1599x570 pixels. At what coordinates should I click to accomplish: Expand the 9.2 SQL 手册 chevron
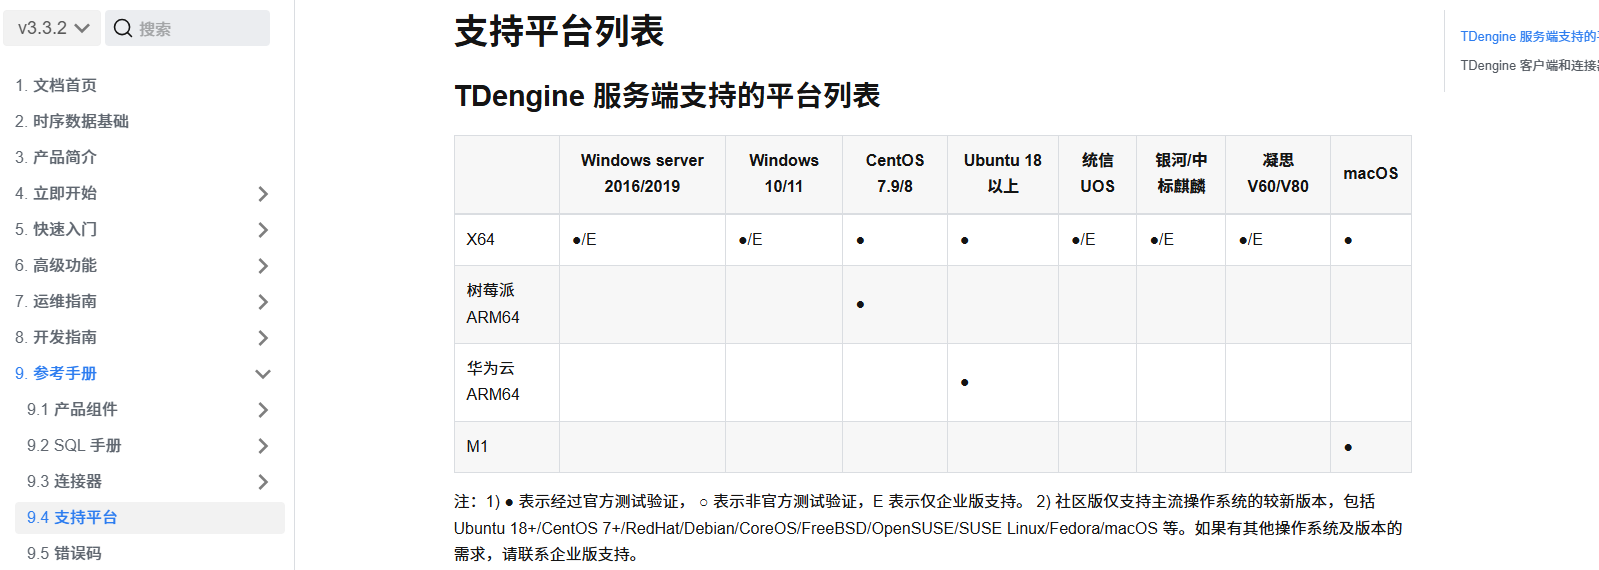(263, 446)
